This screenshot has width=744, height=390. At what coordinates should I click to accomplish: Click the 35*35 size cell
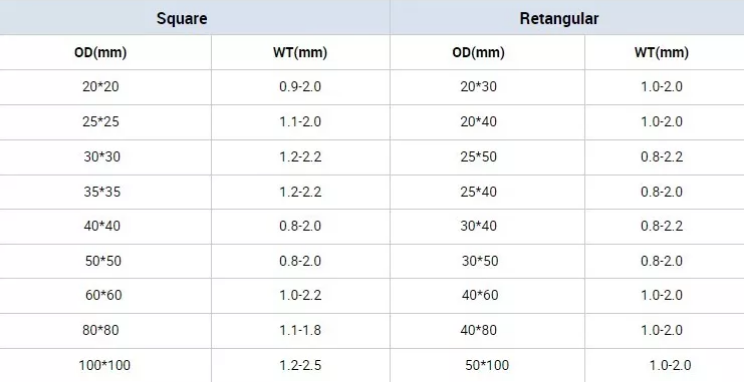click(x=102, y=192)
